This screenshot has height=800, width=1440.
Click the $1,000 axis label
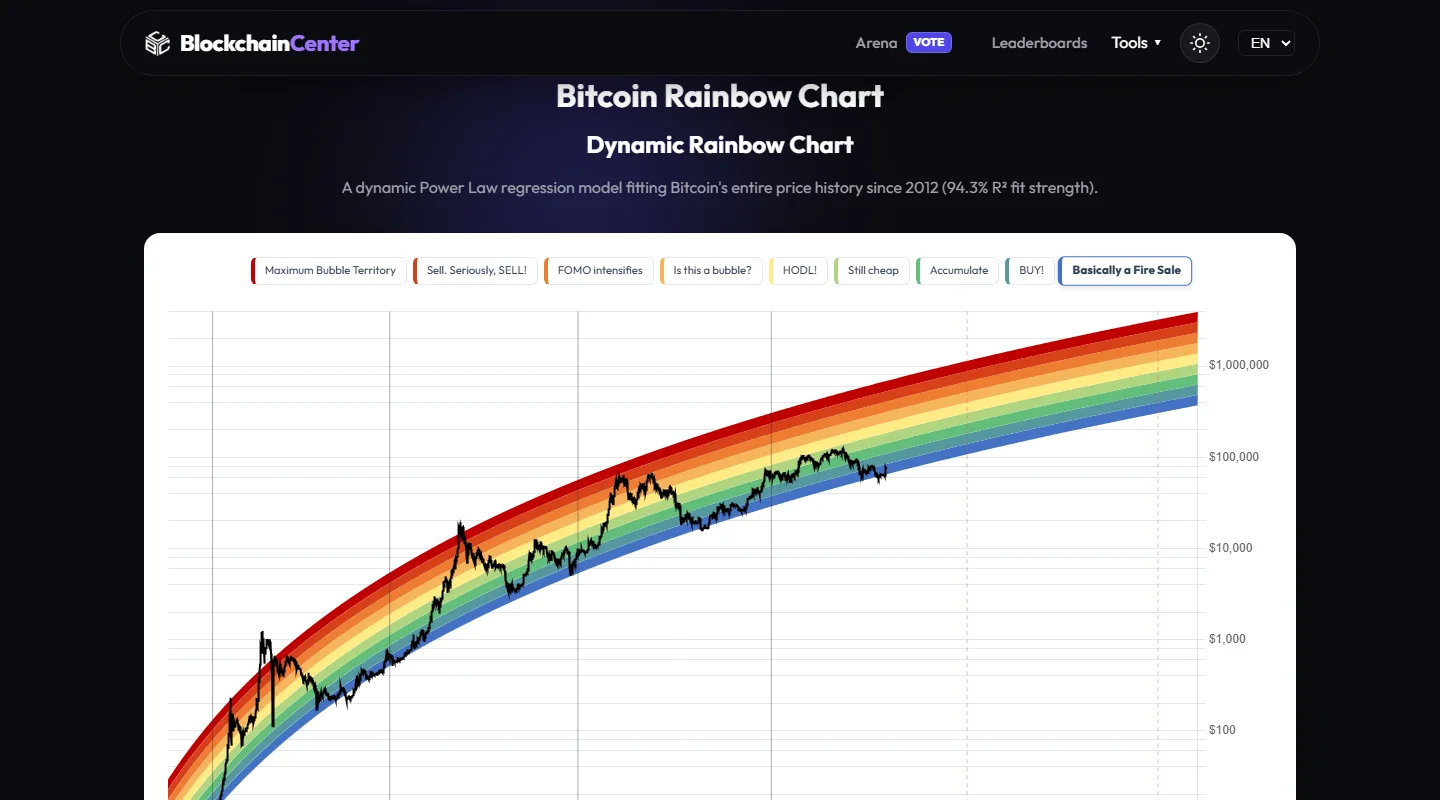(1227, 639)
